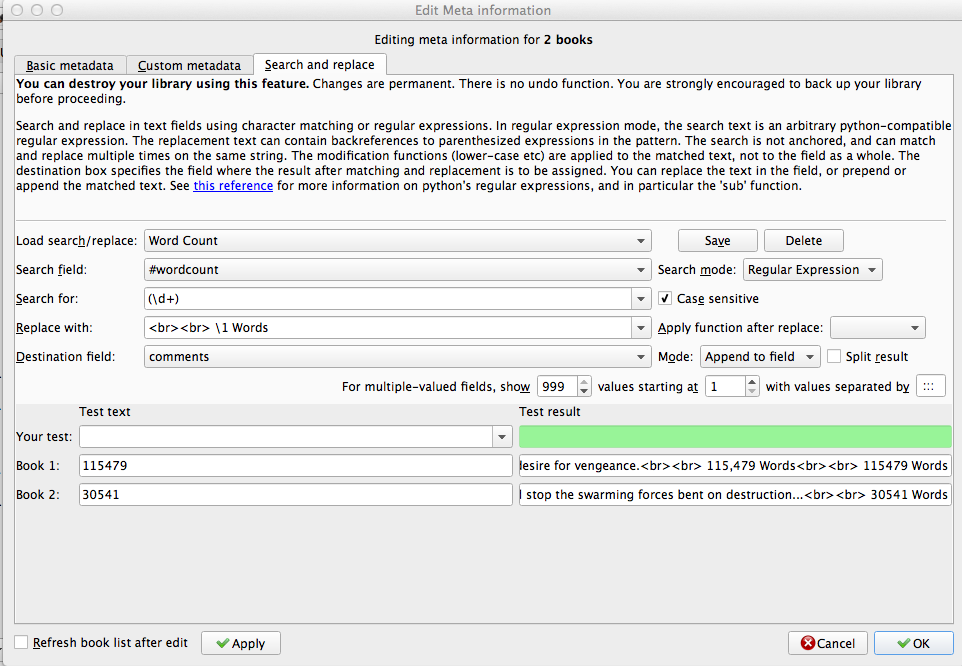Switch to the Basic metadata tab
The width and height of the screenshot is (962, 666).
click(70, 66)
